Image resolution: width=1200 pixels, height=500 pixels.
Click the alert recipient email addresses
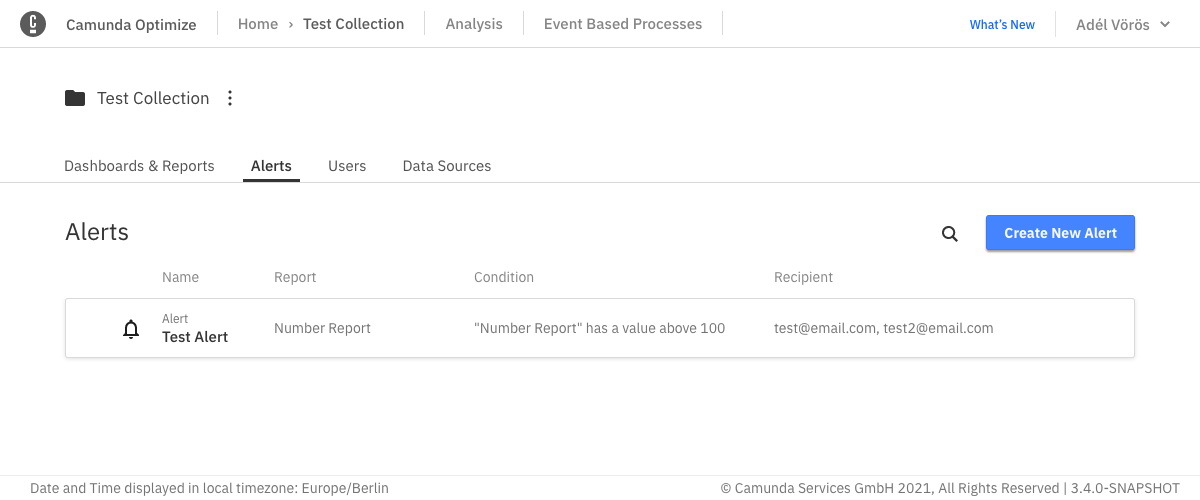tap(883, 328)
